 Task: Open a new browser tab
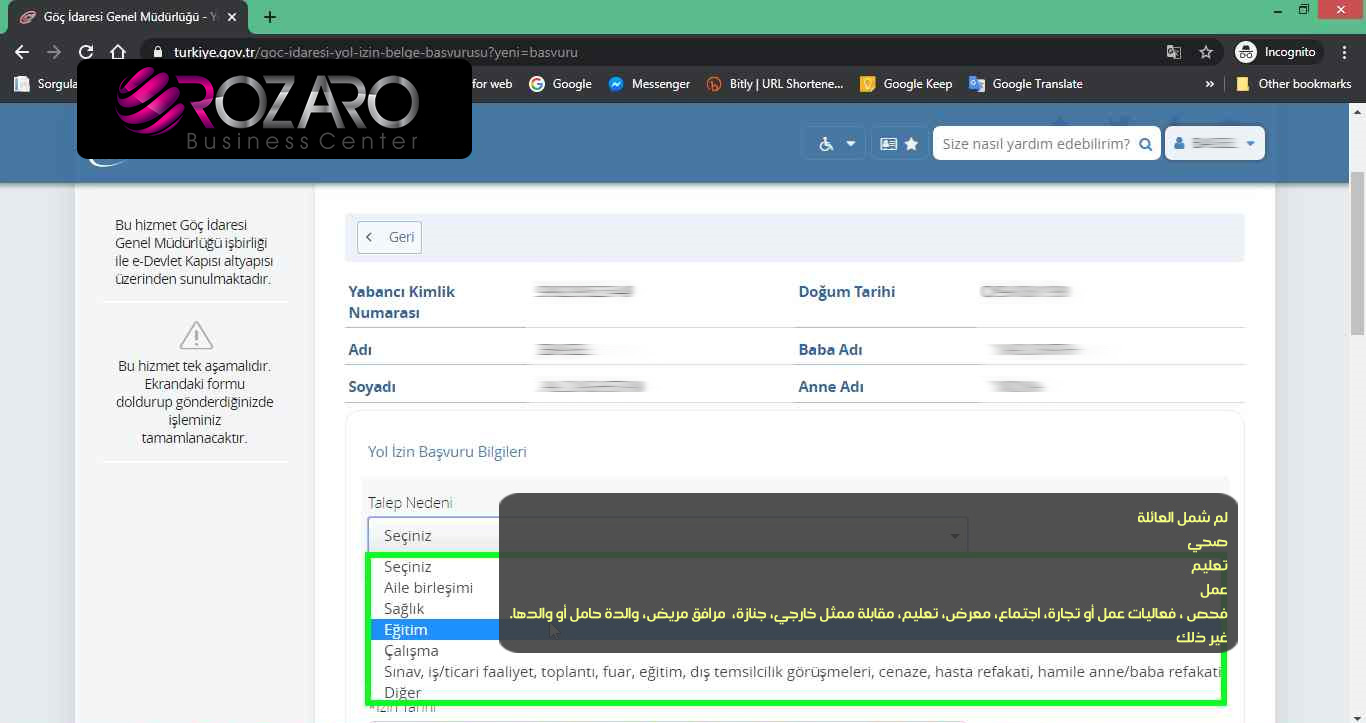click(270, 17)
